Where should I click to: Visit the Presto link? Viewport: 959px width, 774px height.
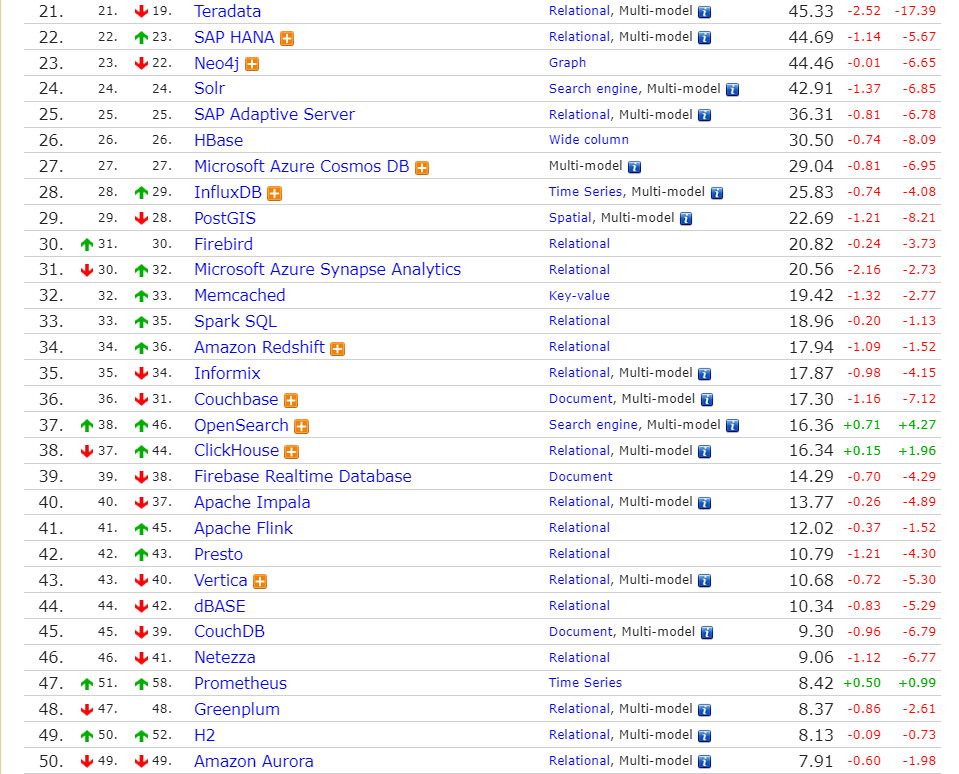coord(218,554)
